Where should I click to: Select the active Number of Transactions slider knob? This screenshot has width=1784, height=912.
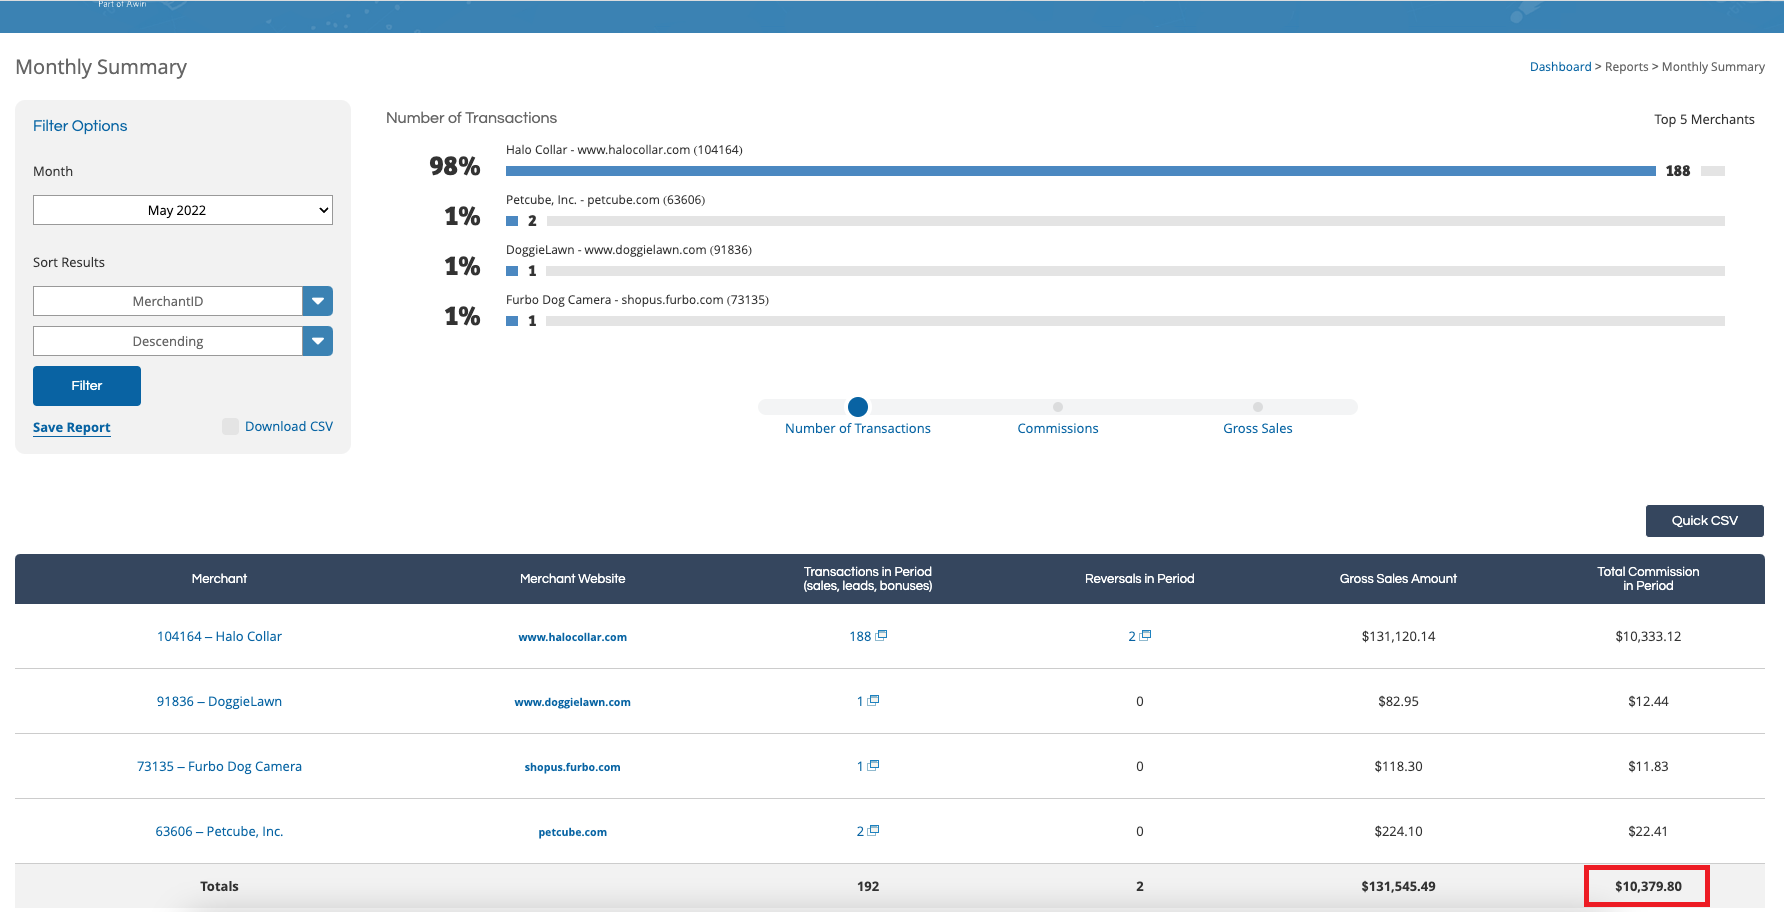(x=858, y=407)
